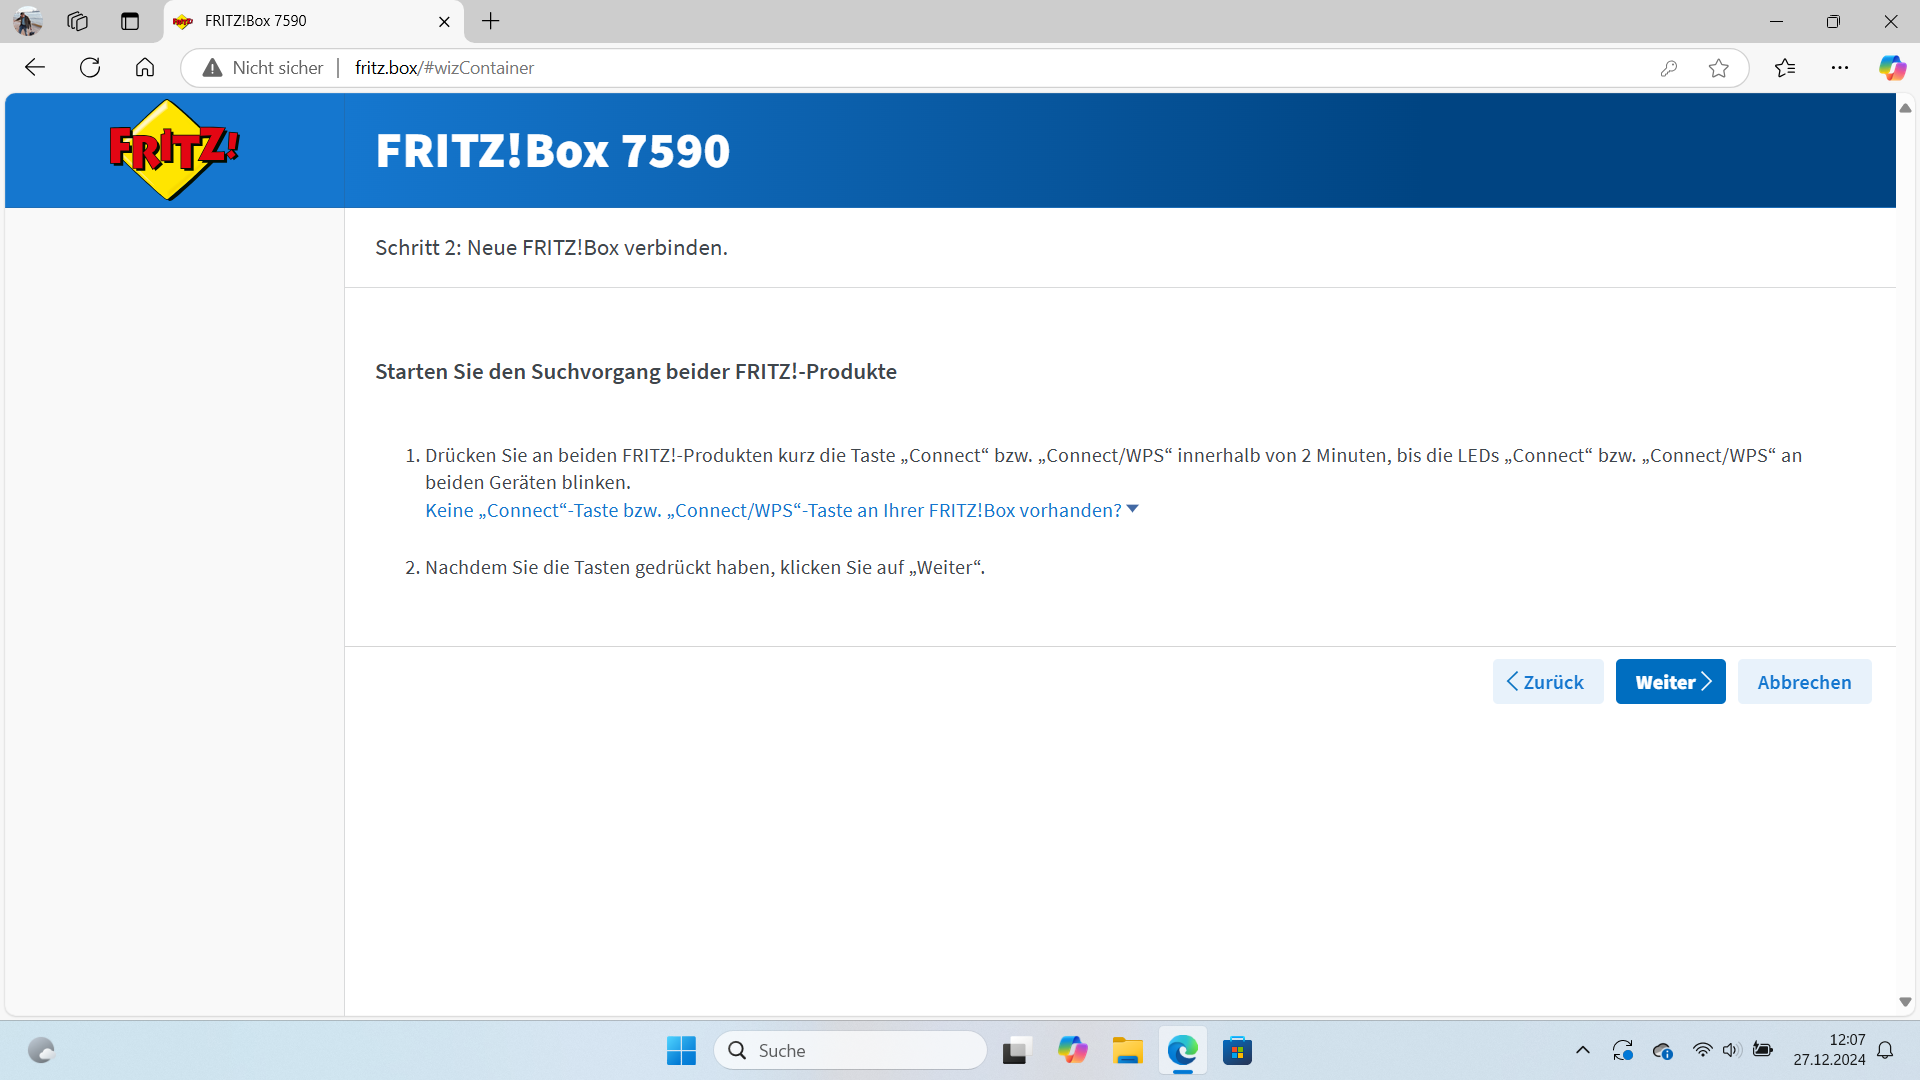Open browser Settings and more menu
Image resolution: width=1920 pixels, height=1080 pixels.
1839,68
